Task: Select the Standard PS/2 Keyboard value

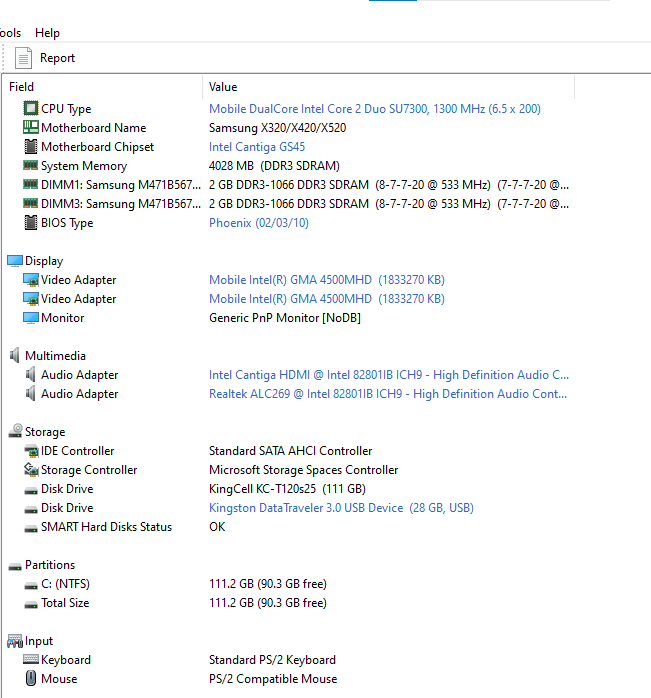Action: coord(272,660)
